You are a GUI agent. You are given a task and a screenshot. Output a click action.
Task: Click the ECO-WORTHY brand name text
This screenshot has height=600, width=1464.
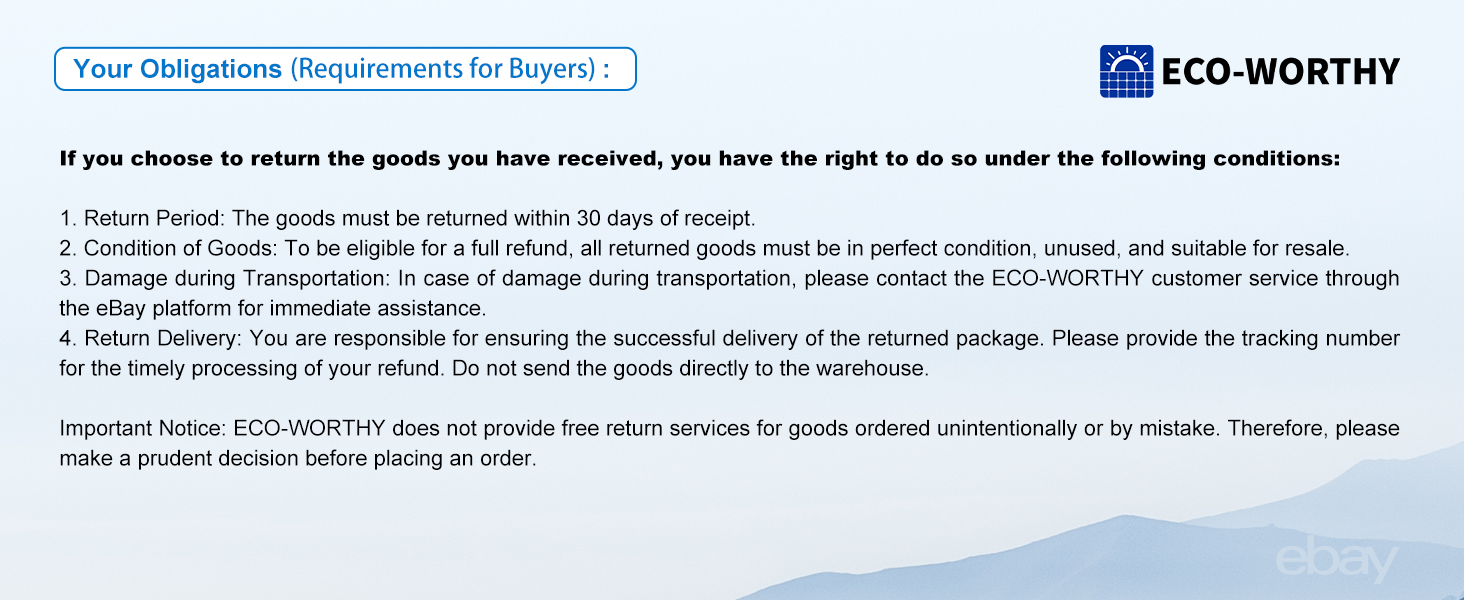pos(1281,72)
